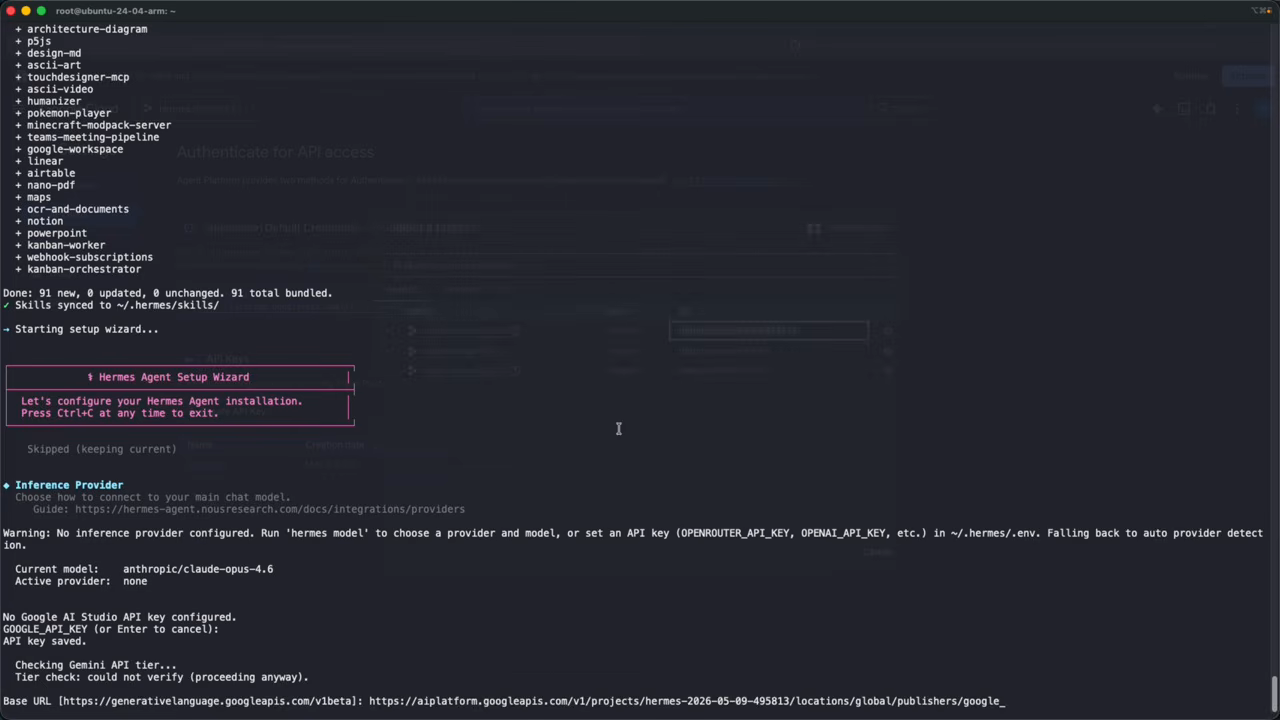Image resolution: width=1280 pixels, height=720 pixels.
Task: Click 'Choose how to connect to your main chat model' text
Action: click(153, 497)
